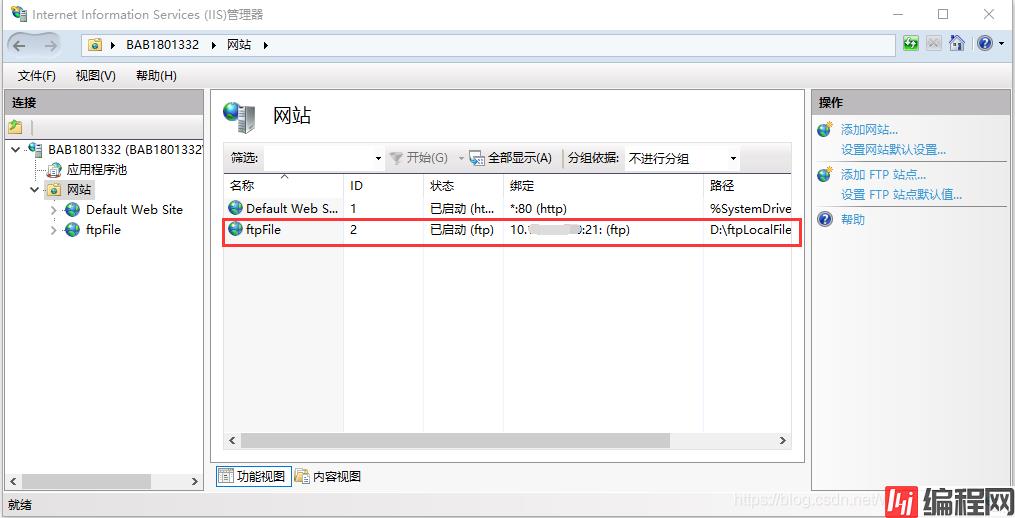Open the 视图(V) menu
This screenshot has width=1015, height=518.
(x=95, y=76)
